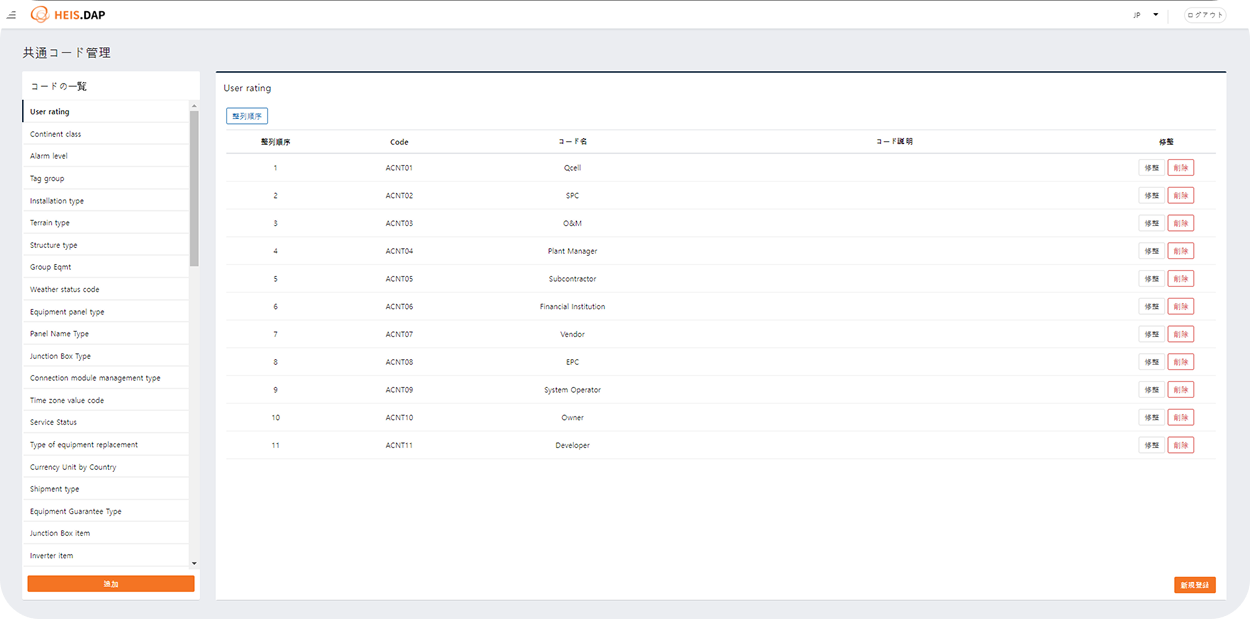The height and width of the screenshot is (619, 1250).
Task: Open the Weather status code entry
Action: click(x=65, y=289)
